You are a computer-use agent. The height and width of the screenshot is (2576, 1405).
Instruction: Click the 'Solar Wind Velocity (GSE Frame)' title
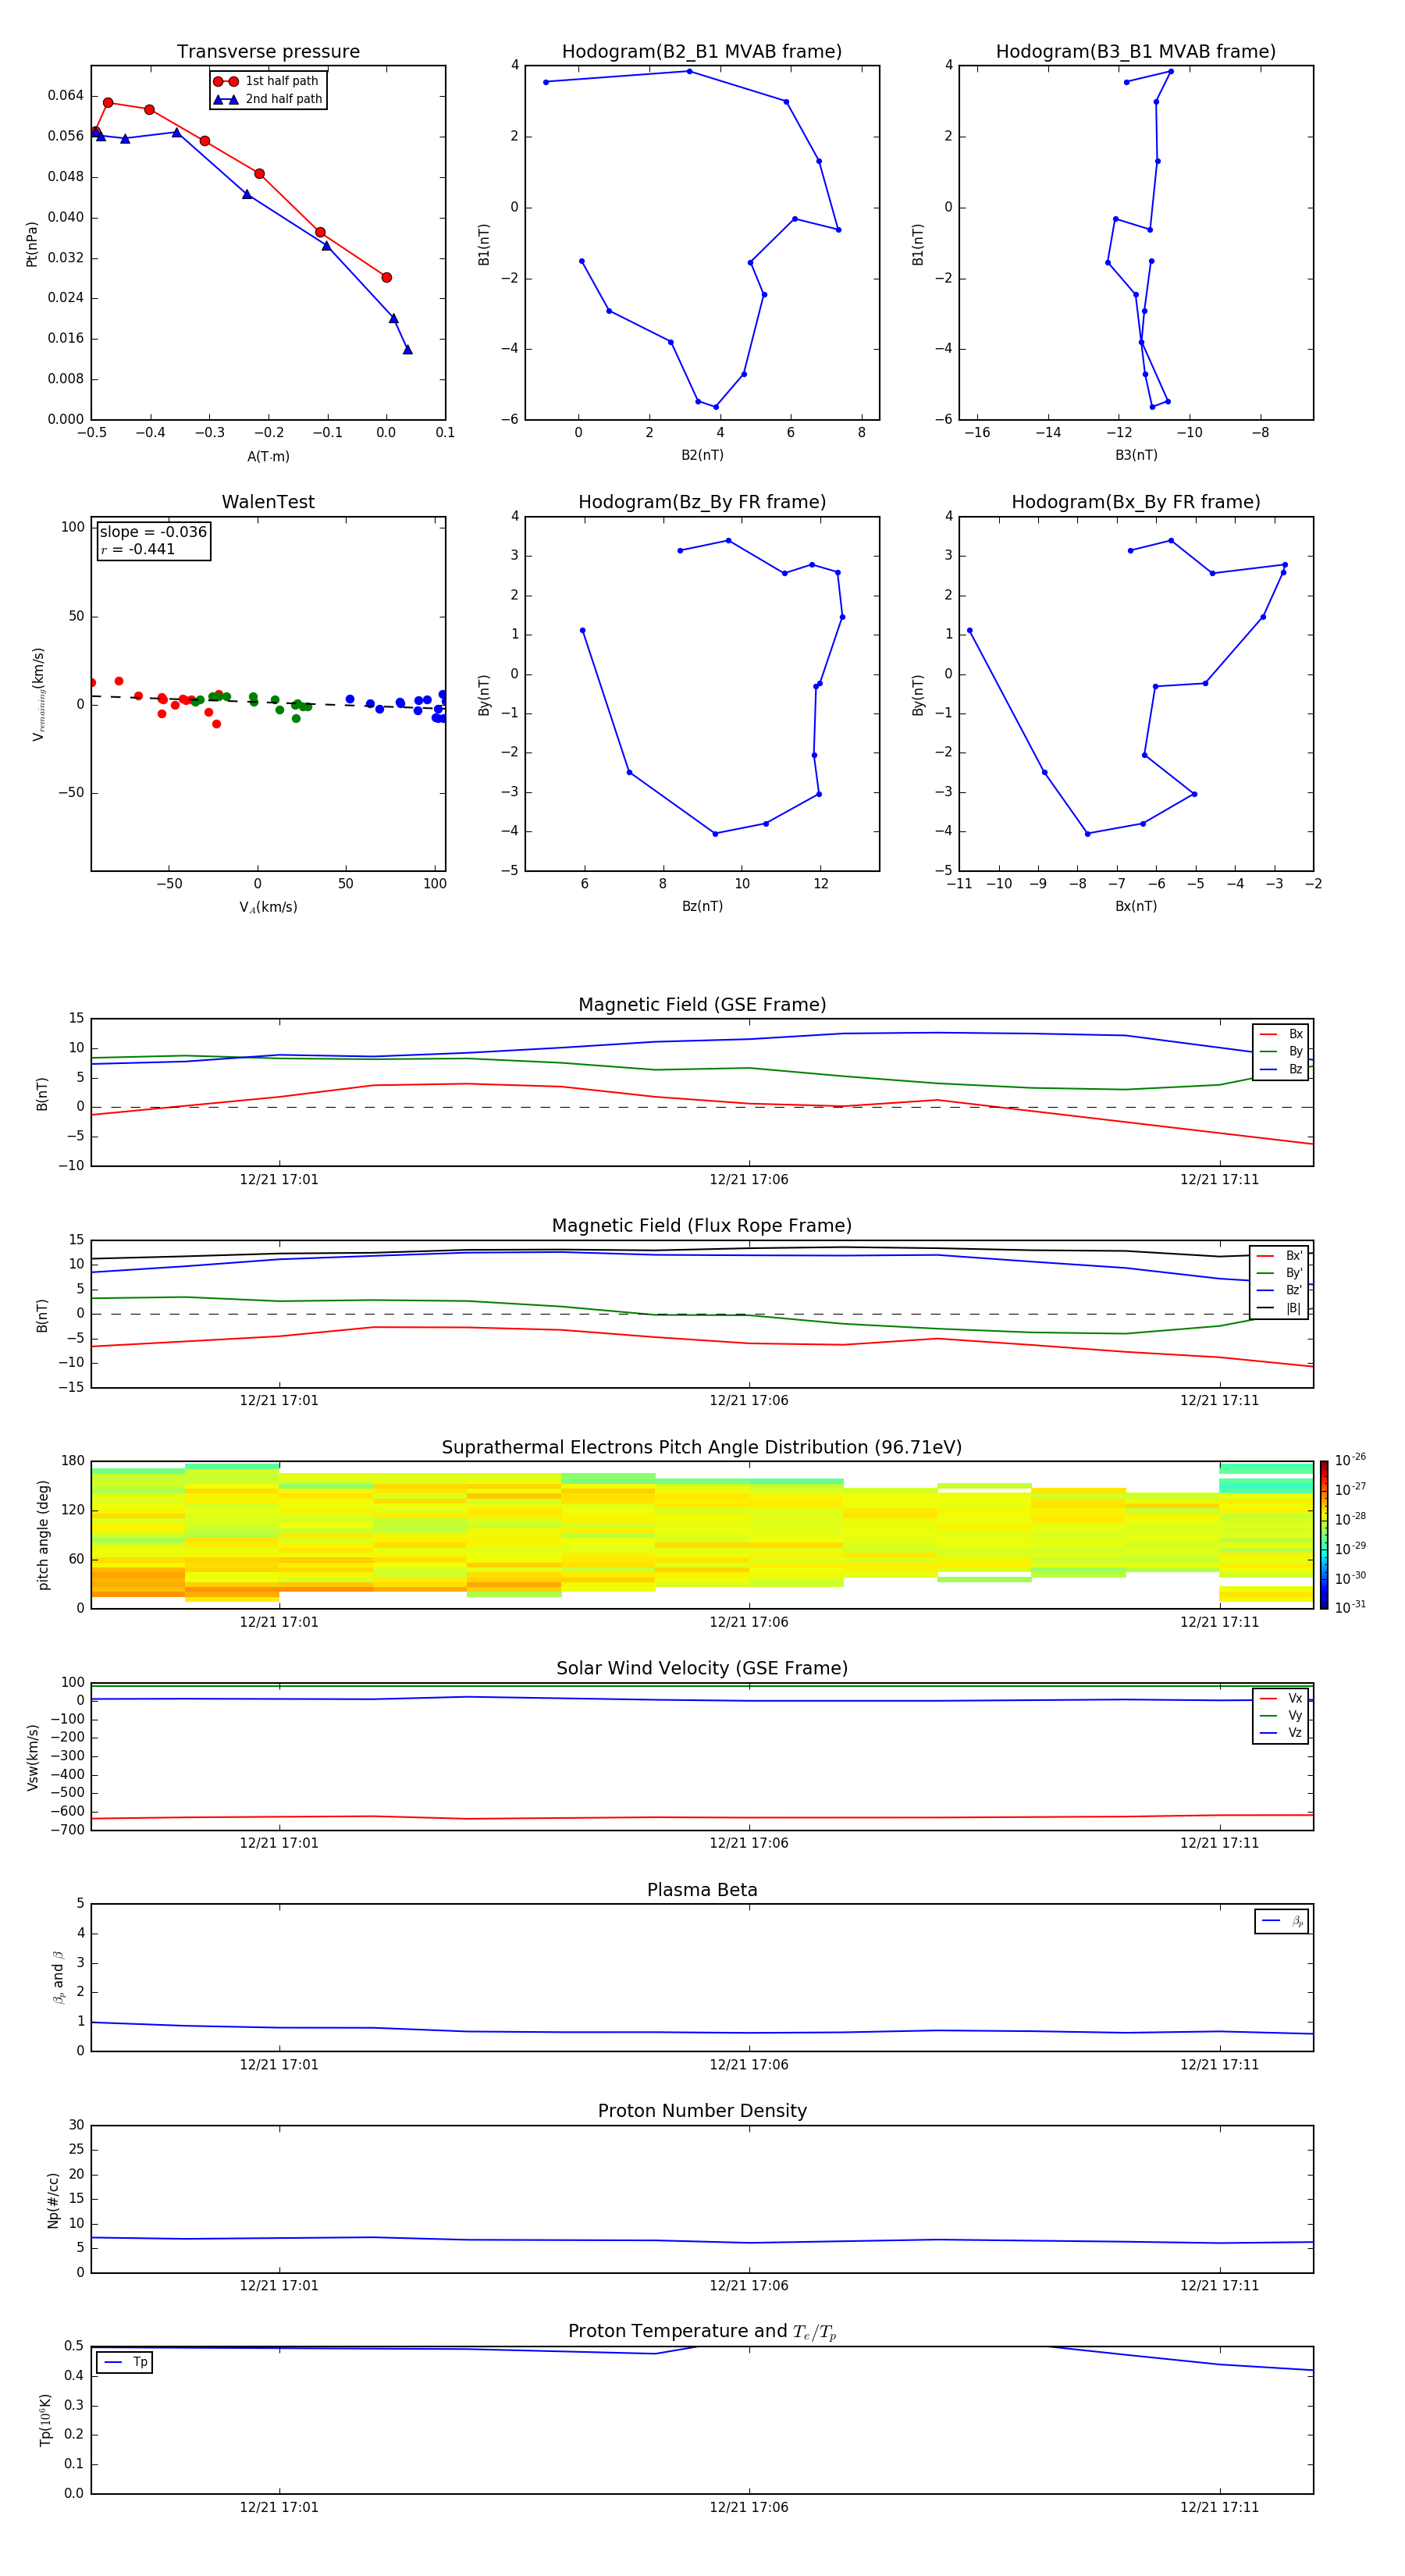tap(702, 1669)
